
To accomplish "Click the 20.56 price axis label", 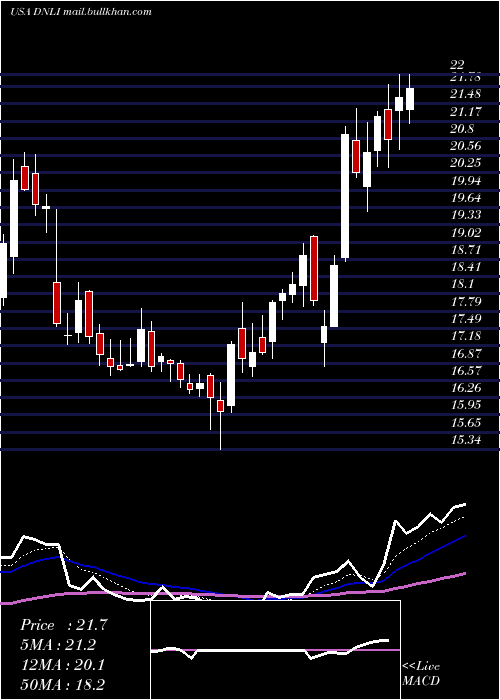I will [466, 146].
